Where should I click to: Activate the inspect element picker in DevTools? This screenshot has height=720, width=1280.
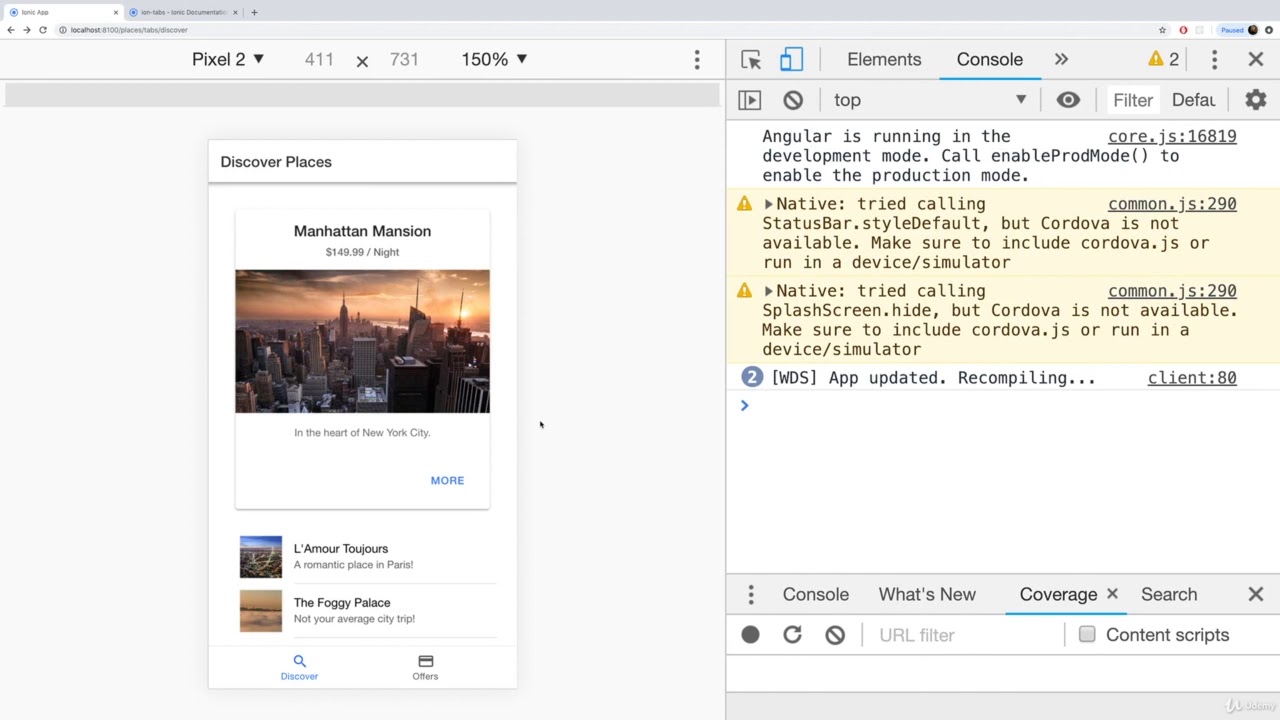(x=751, y=60)
